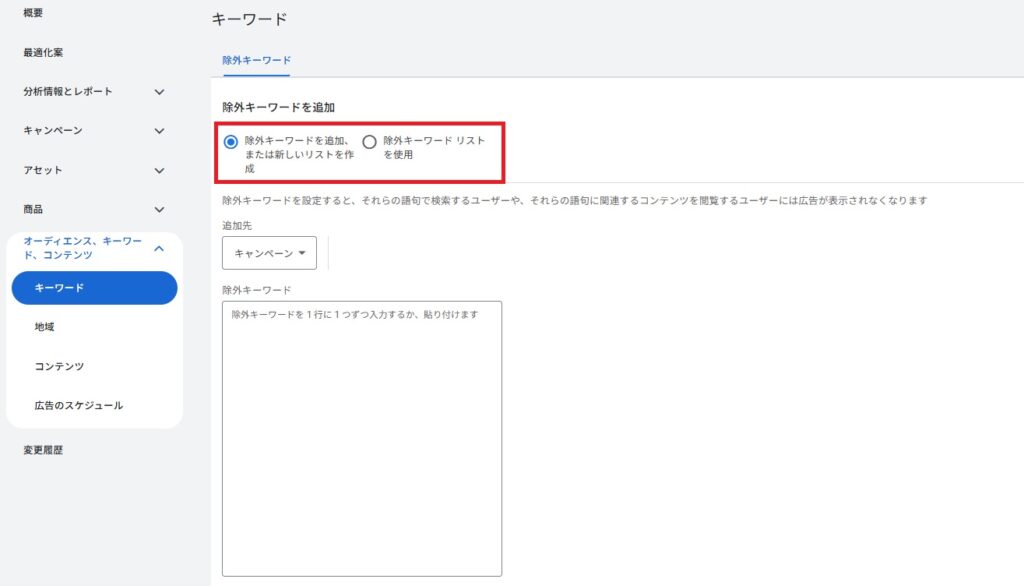1024x586 pixels.
Task: Click アセット label in sidebar
Action: 43,170
